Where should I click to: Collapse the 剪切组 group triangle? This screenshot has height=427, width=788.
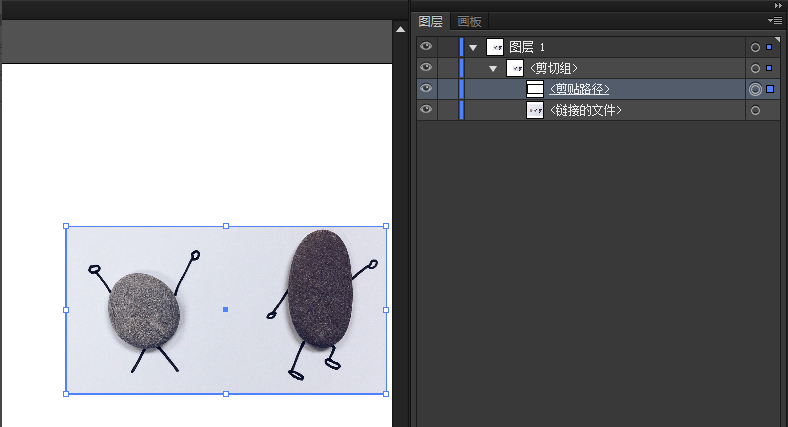(493, 68)
